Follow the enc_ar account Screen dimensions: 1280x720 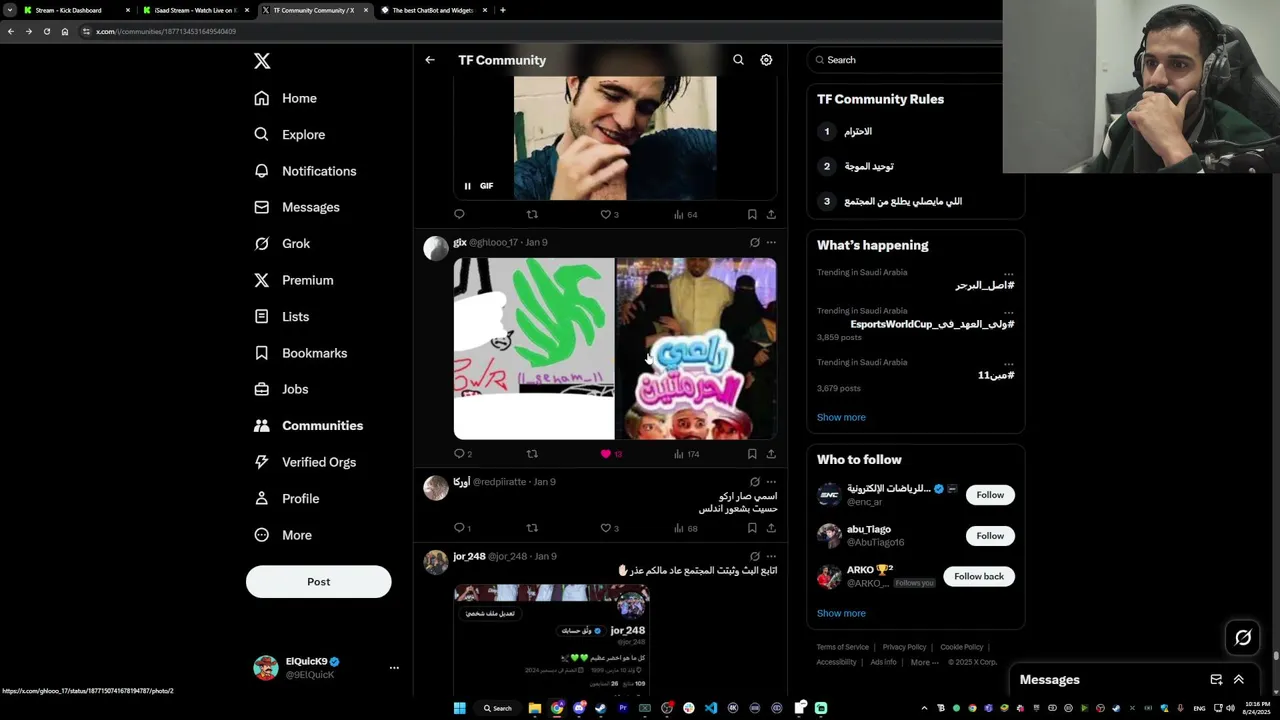[x=990, y=495]
